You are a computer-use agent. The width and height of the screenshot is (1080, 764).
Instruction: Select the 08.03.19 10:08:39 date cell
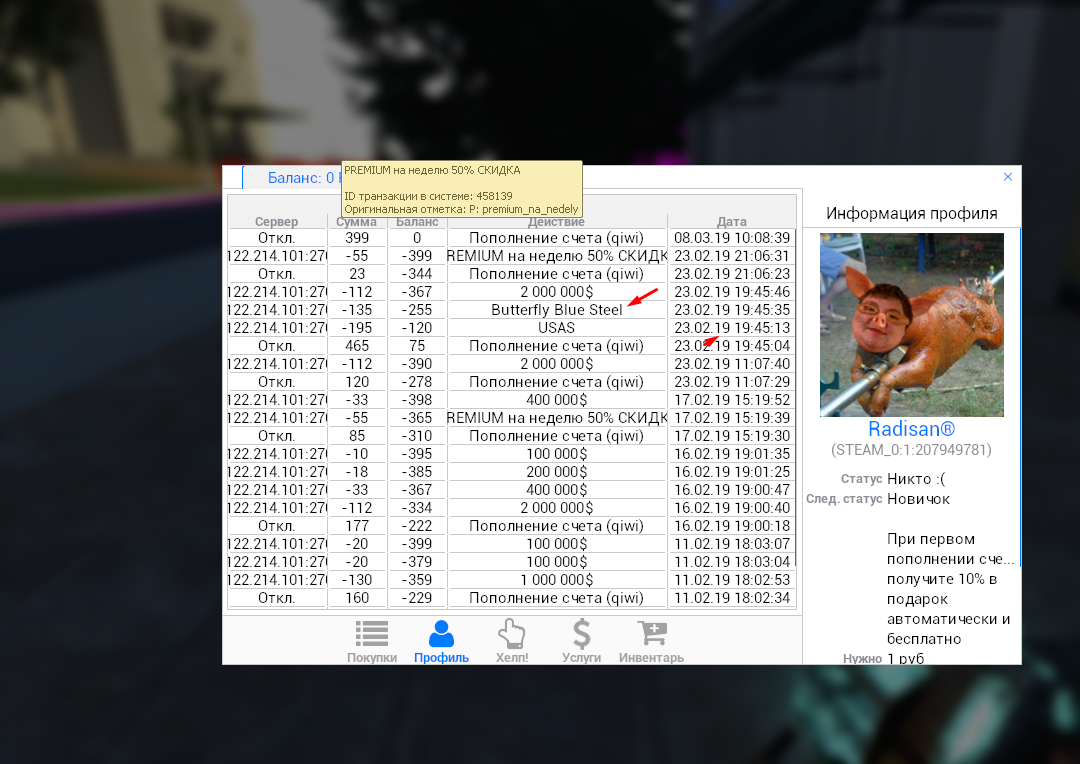click(731, 238)
